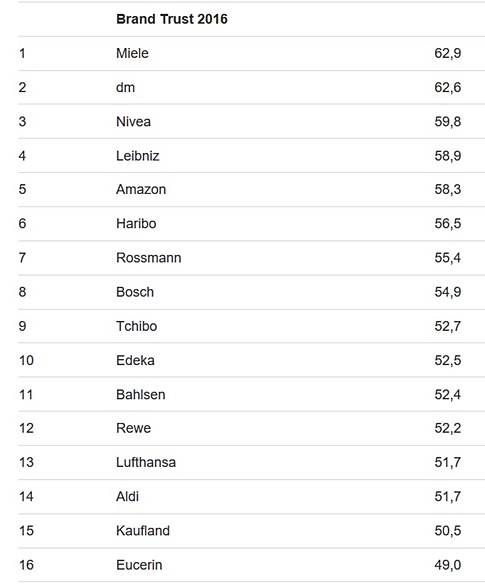Click the Leibniz brand name

[138, 156]
